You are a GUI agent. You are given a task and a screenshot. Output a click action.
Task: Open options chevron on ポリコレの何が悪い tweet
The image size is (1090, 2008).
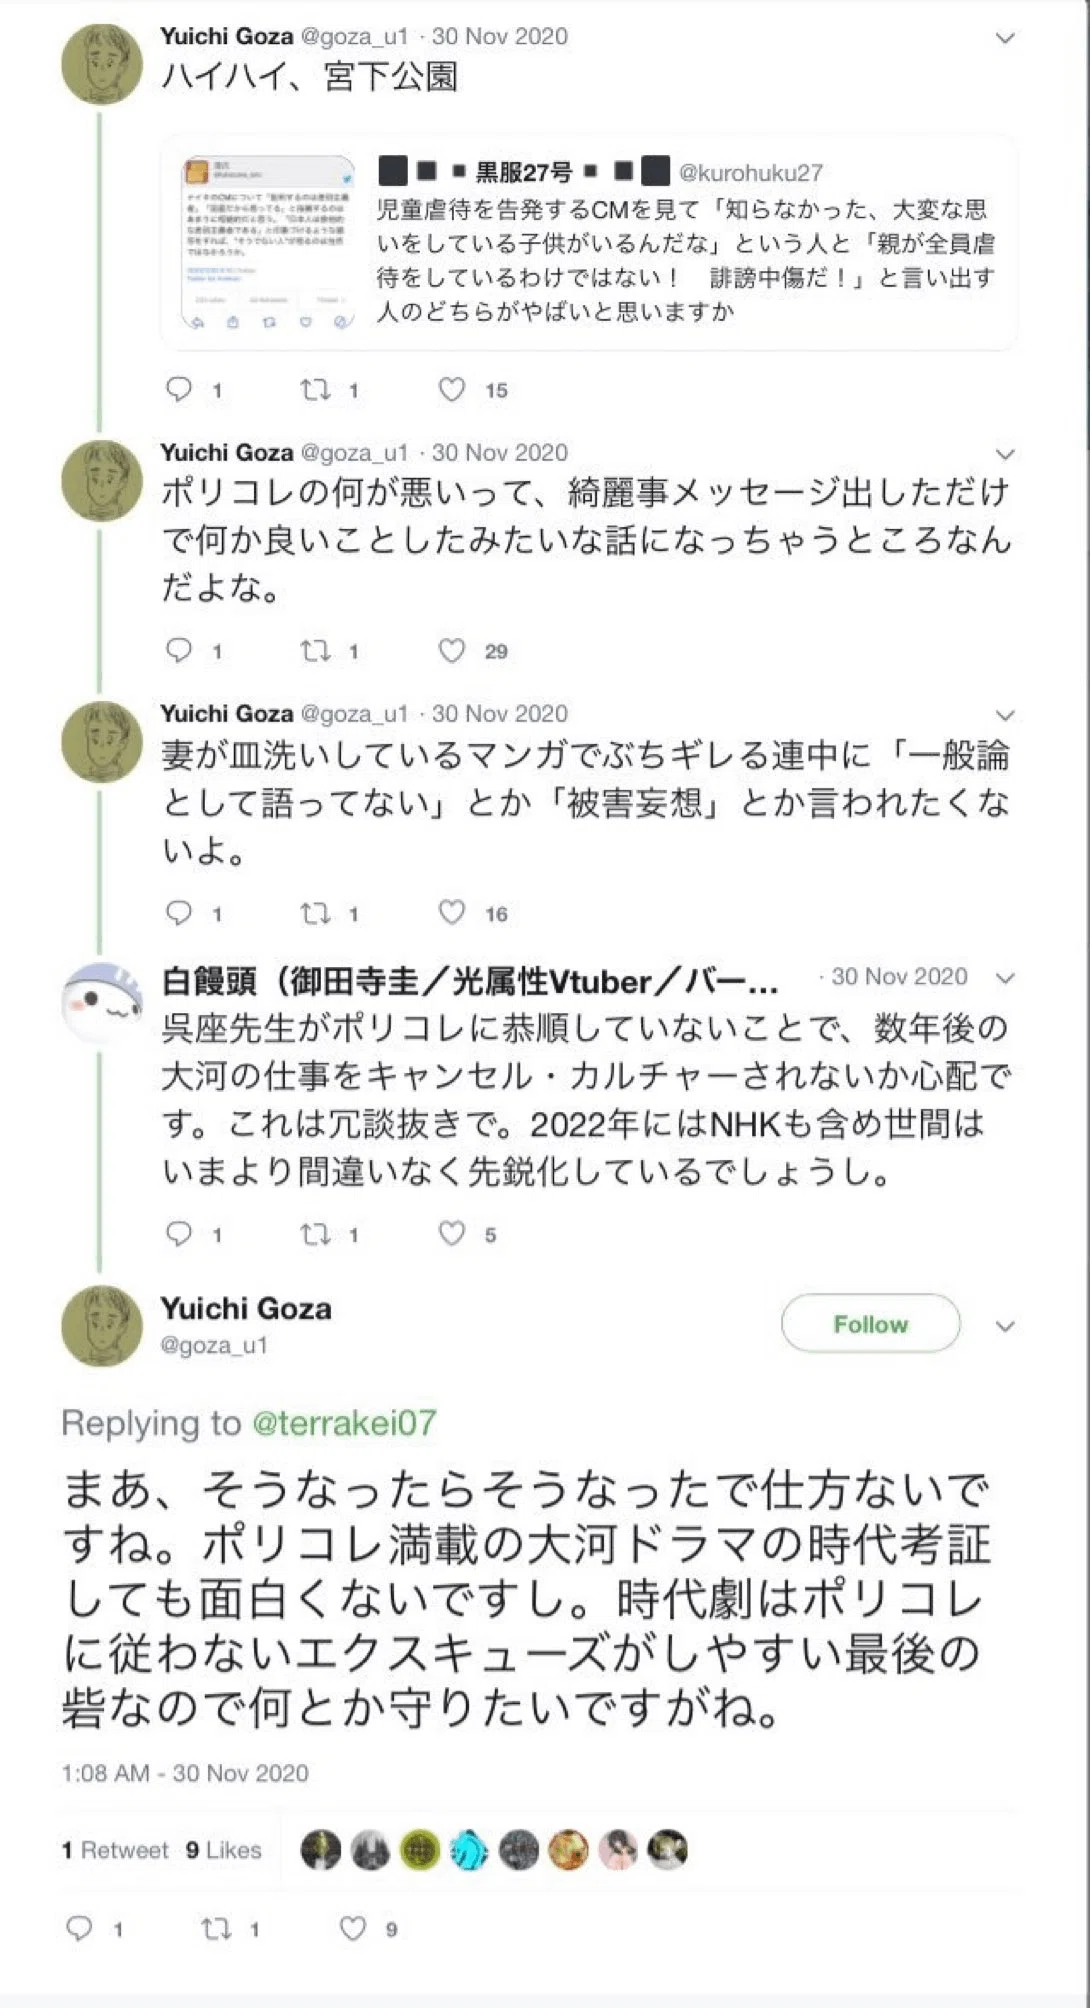click(1006, 454)
